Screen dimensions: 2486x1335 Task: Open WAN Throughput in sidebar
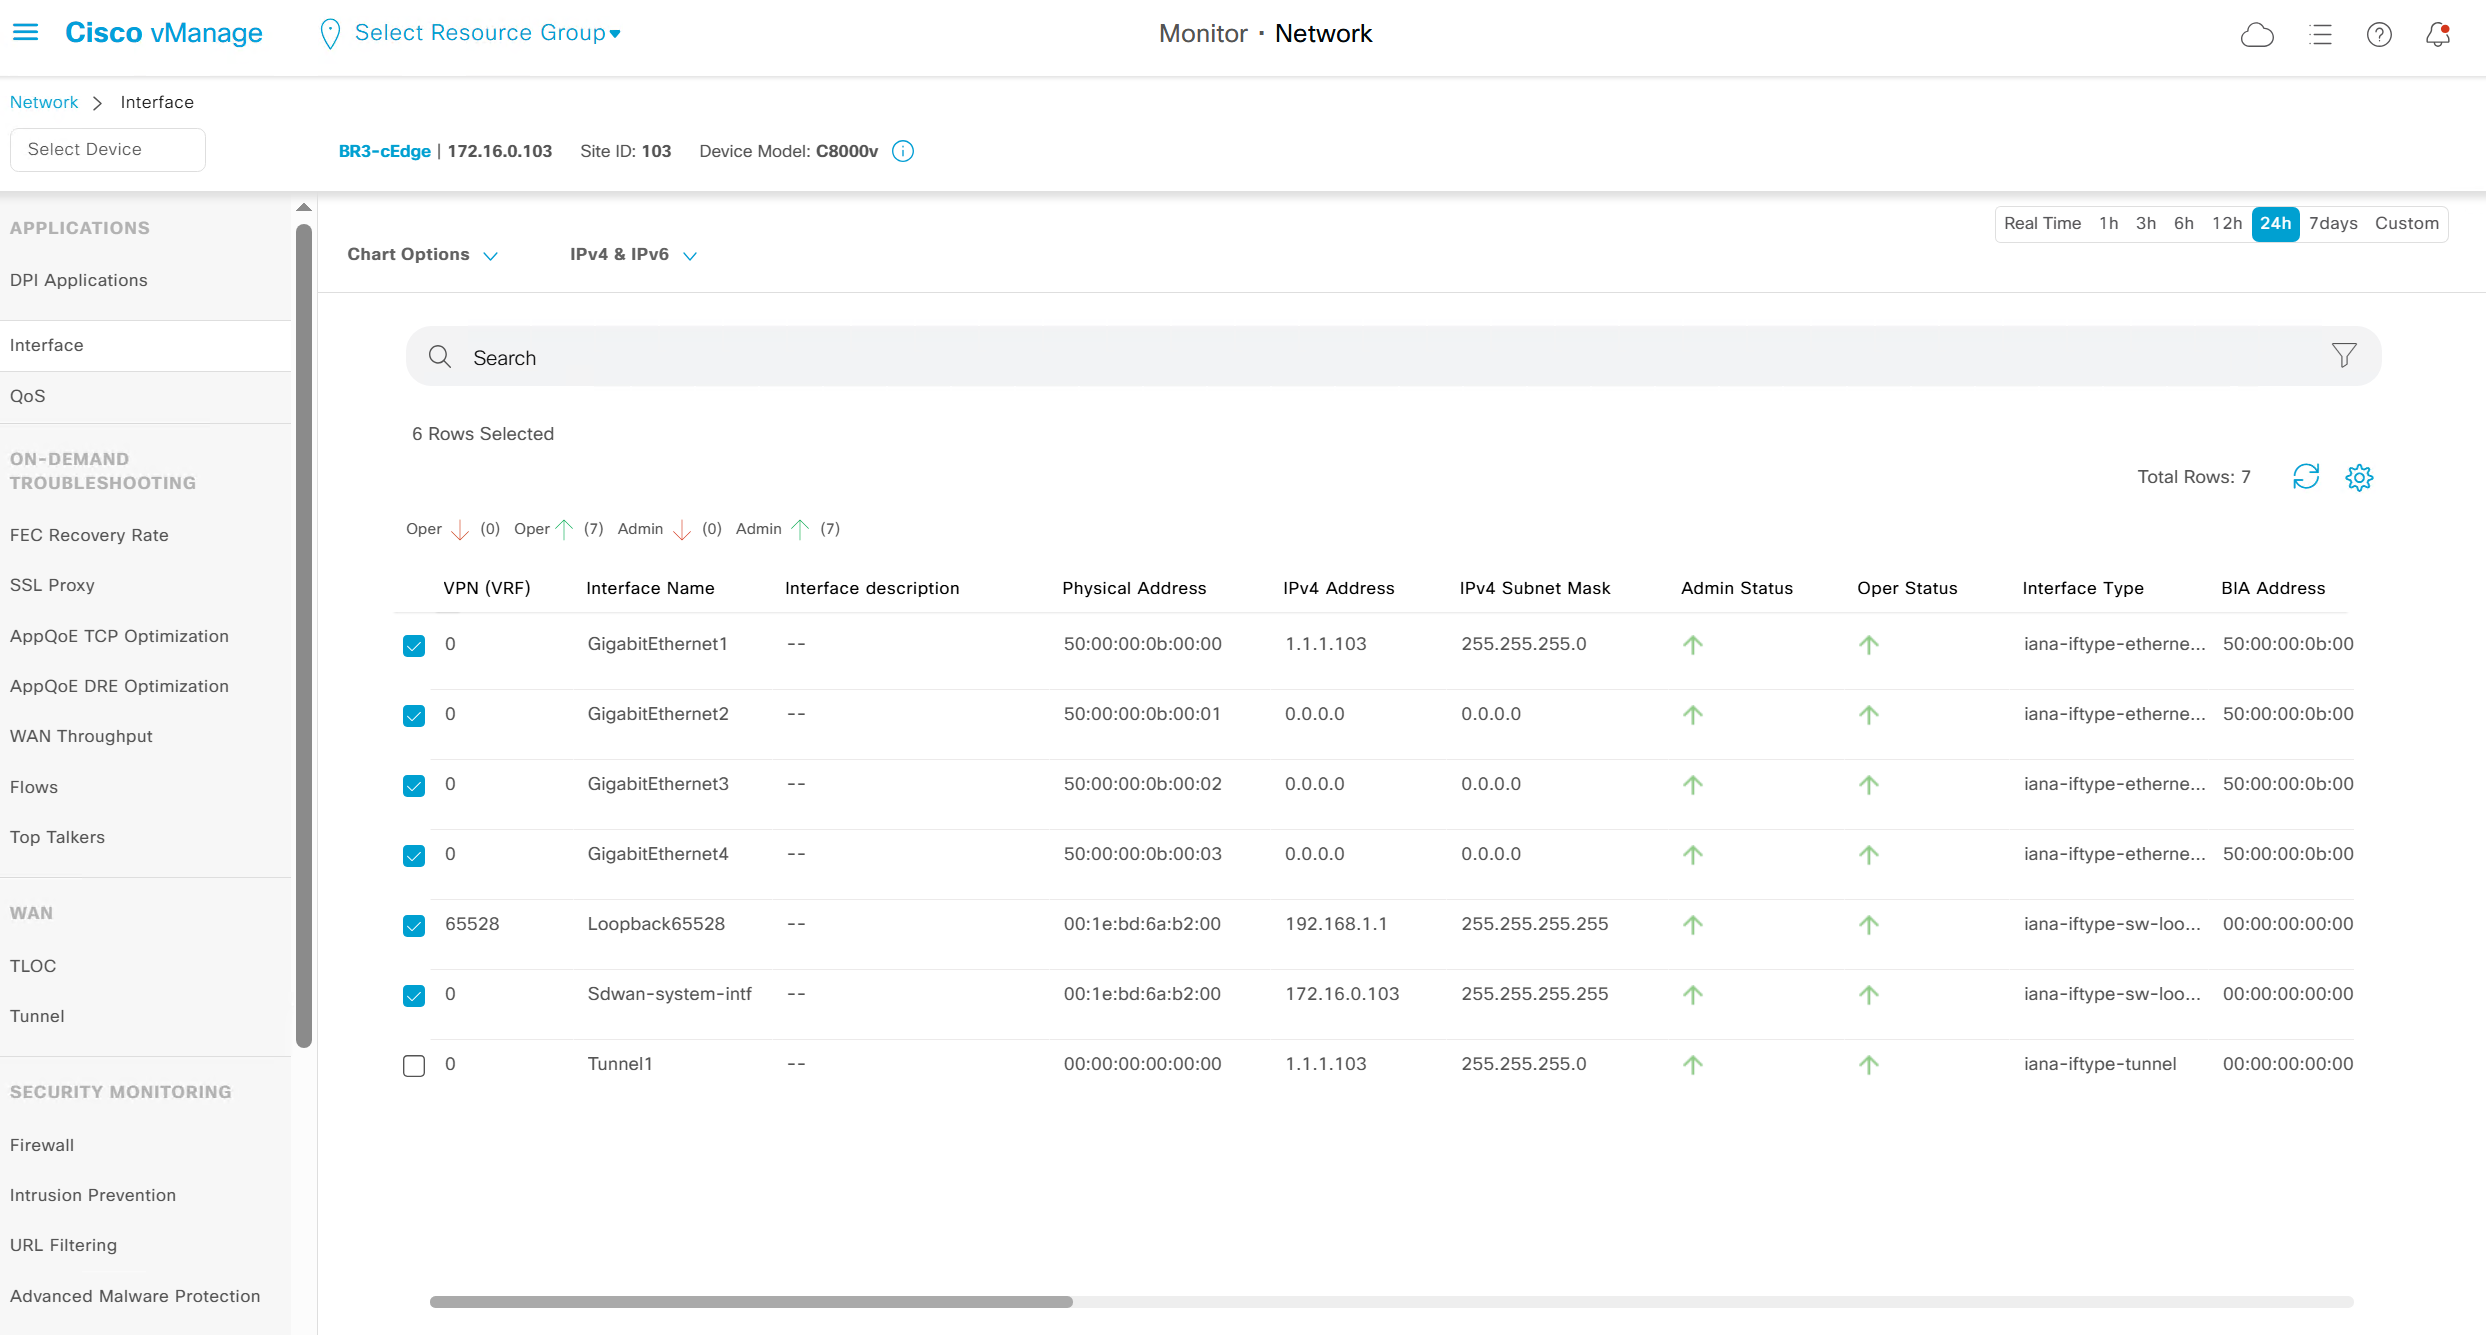click(81, 737)
